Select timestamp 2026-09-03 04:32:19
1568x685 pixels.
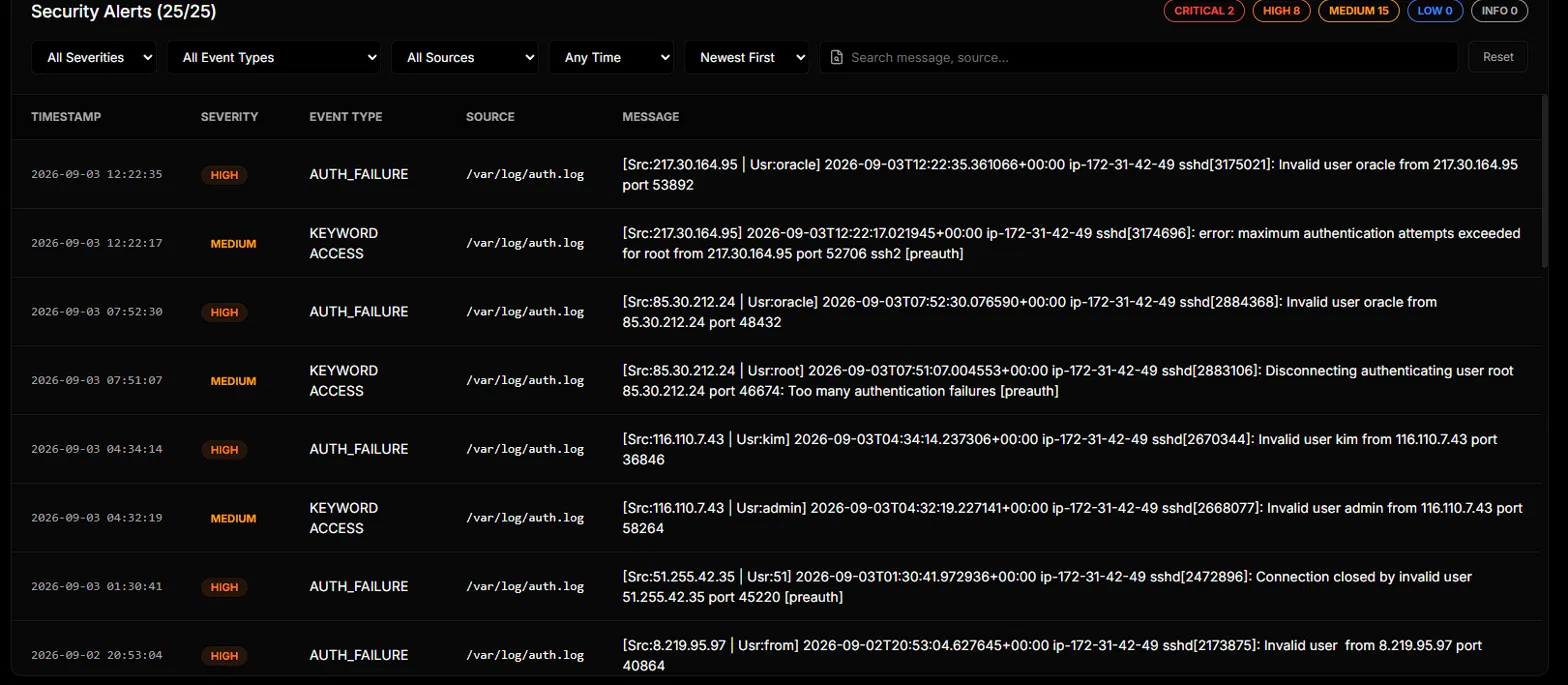96,518
